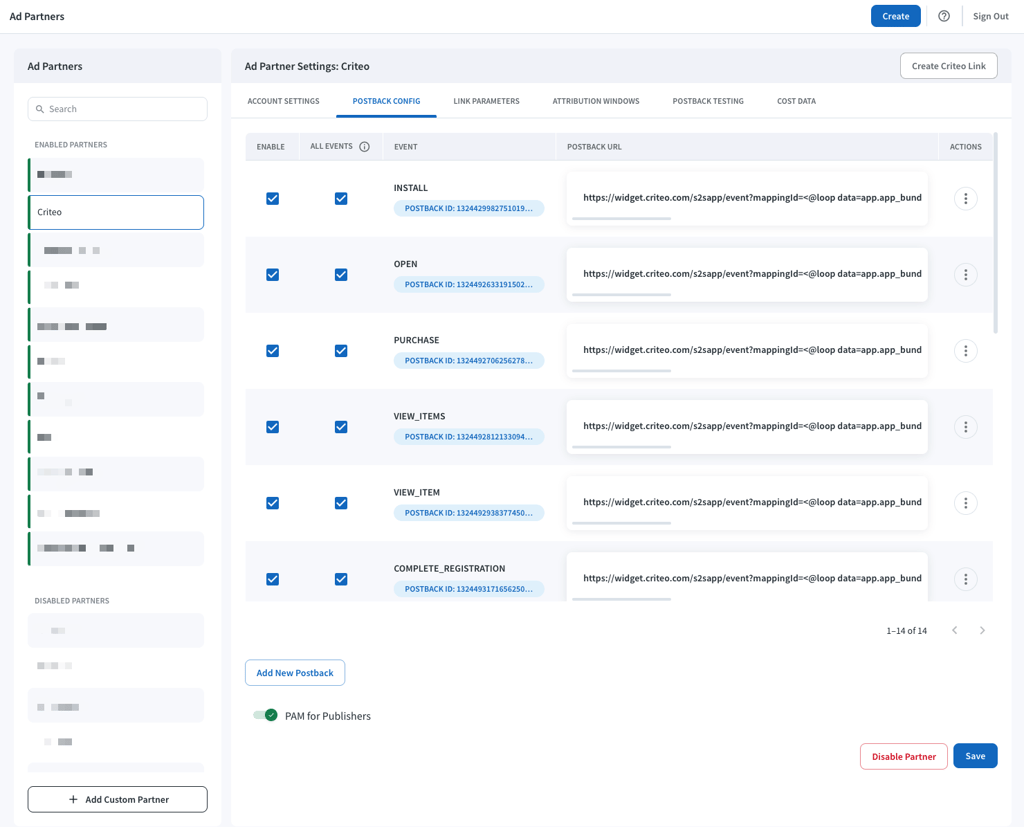Open actions menu for VIEW_ITEM postback
The height and width of the screenshot is (827, 1024).
965,503
